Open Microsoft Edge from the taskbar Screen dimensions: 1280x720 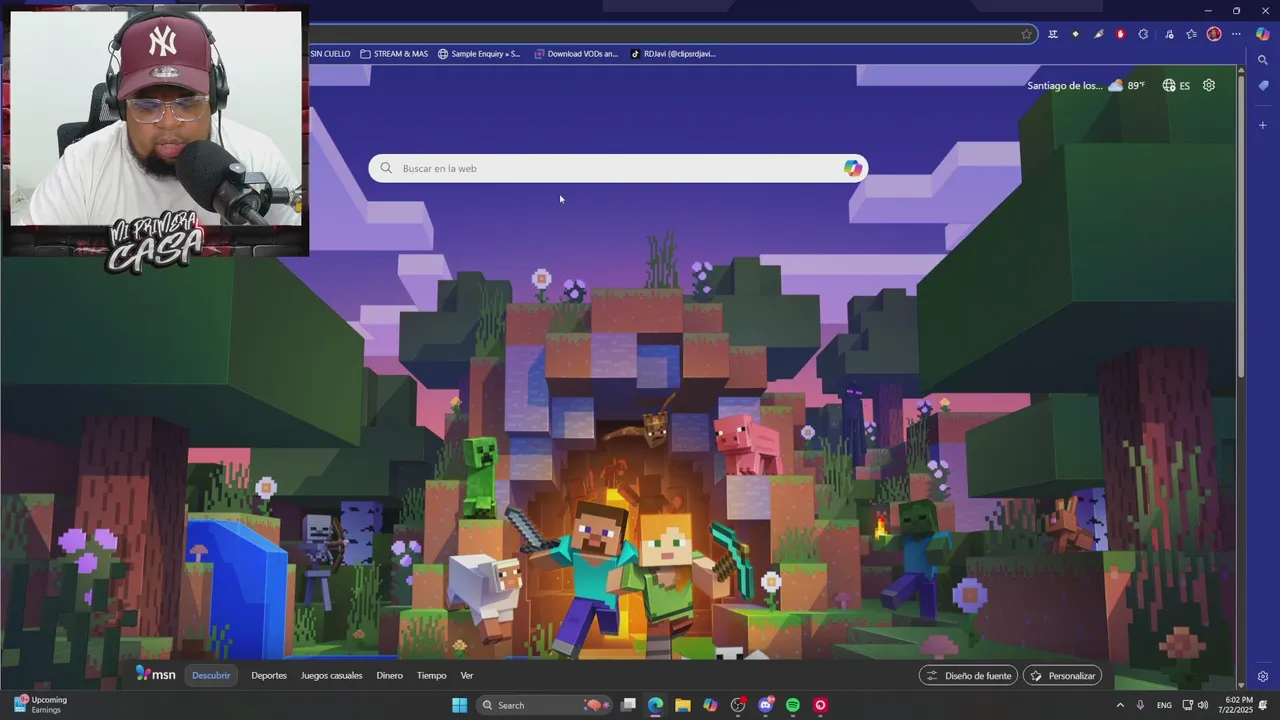(655, 705)
